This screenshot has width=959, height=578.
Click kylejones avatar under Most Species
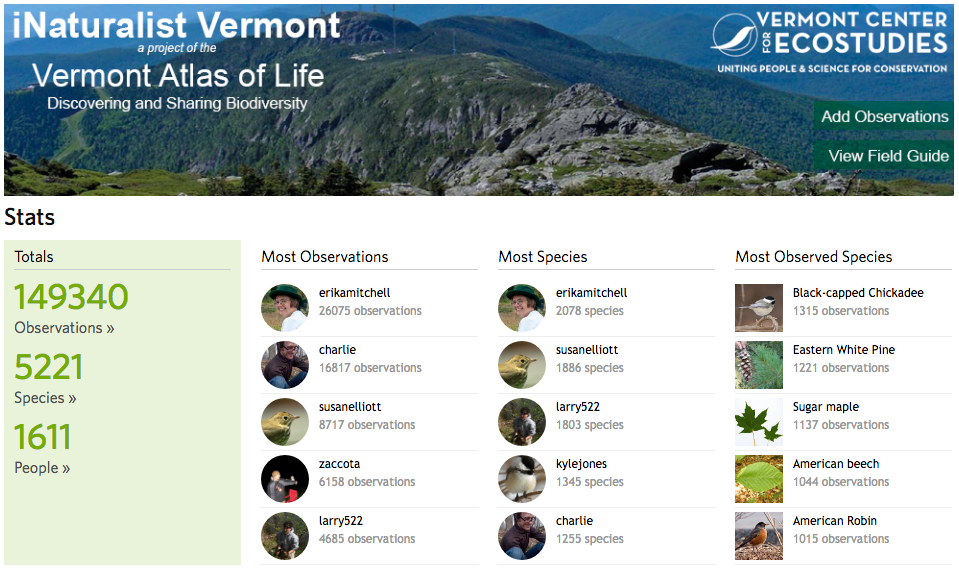click(x=522, y=479)
